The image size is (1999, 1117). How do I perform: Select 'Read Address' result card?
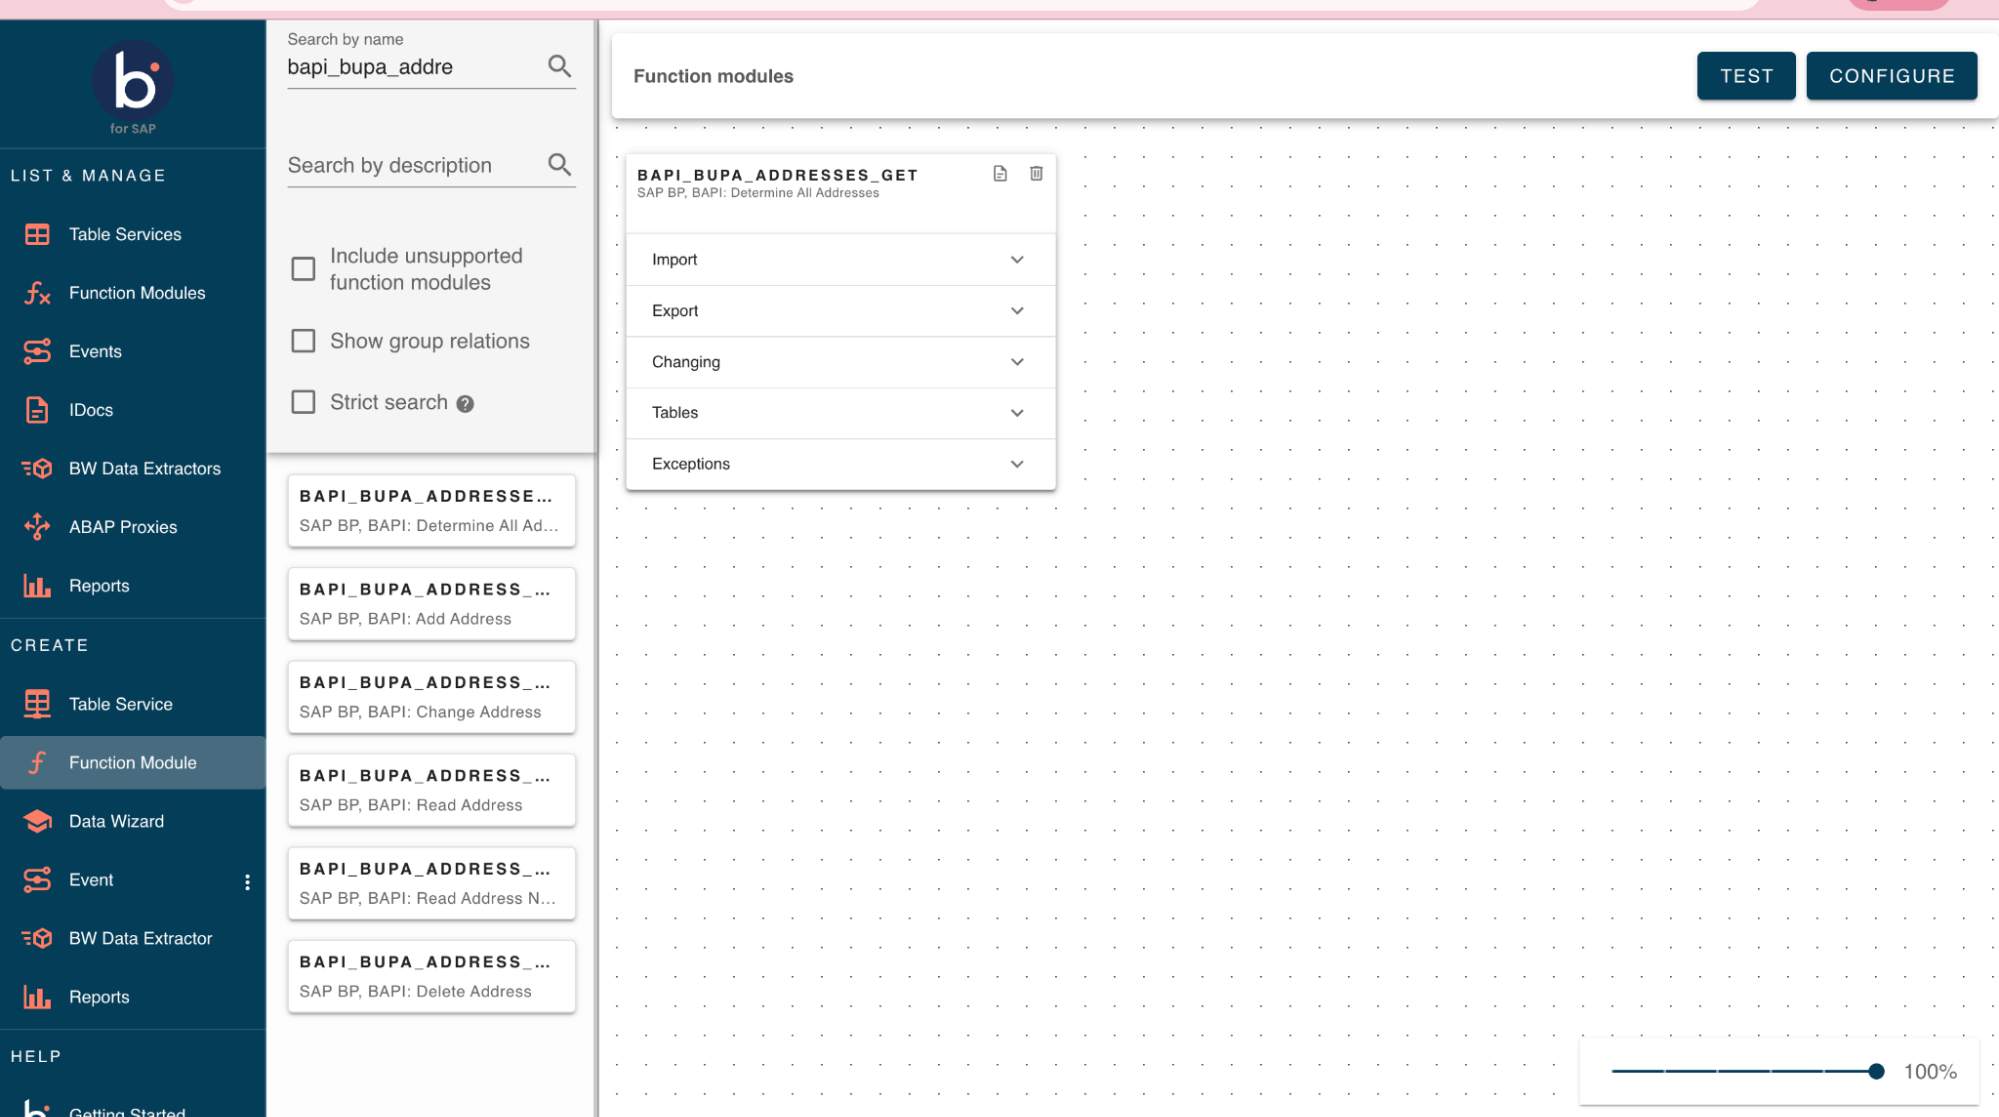431,789
